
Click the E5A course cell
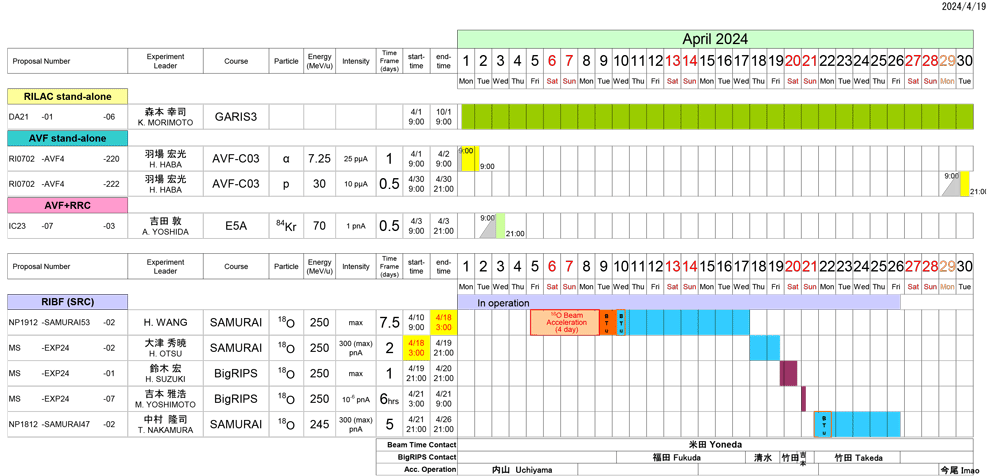236,225
